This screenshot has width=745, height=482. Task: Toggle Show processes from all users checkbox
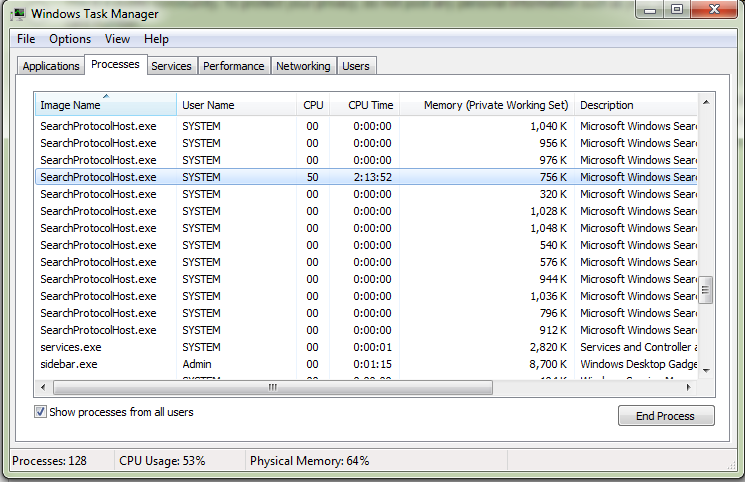click(40, 412)
